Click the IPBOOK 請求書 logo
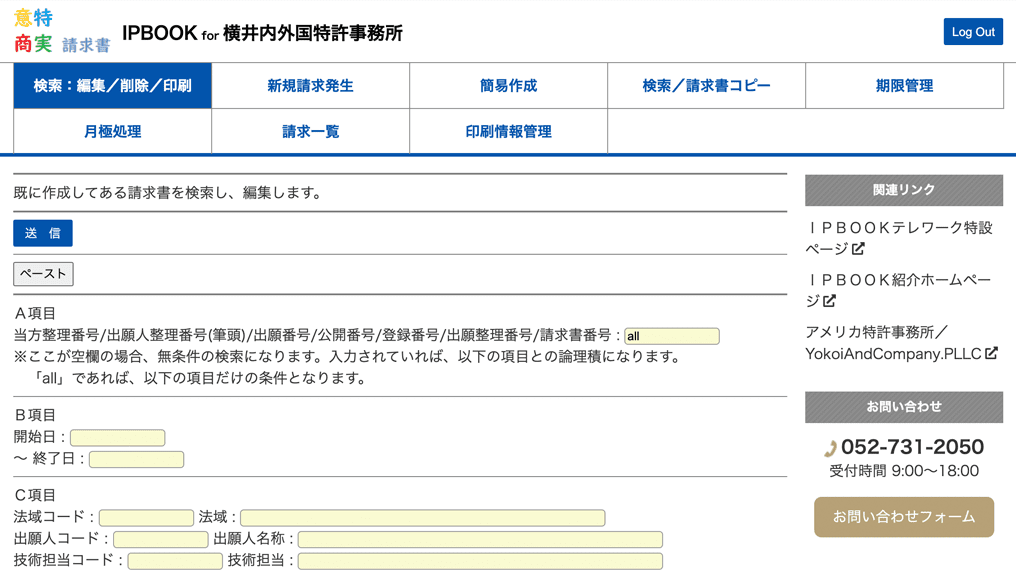This screenshot has width=1016, height=572. (x=62, y=31)
